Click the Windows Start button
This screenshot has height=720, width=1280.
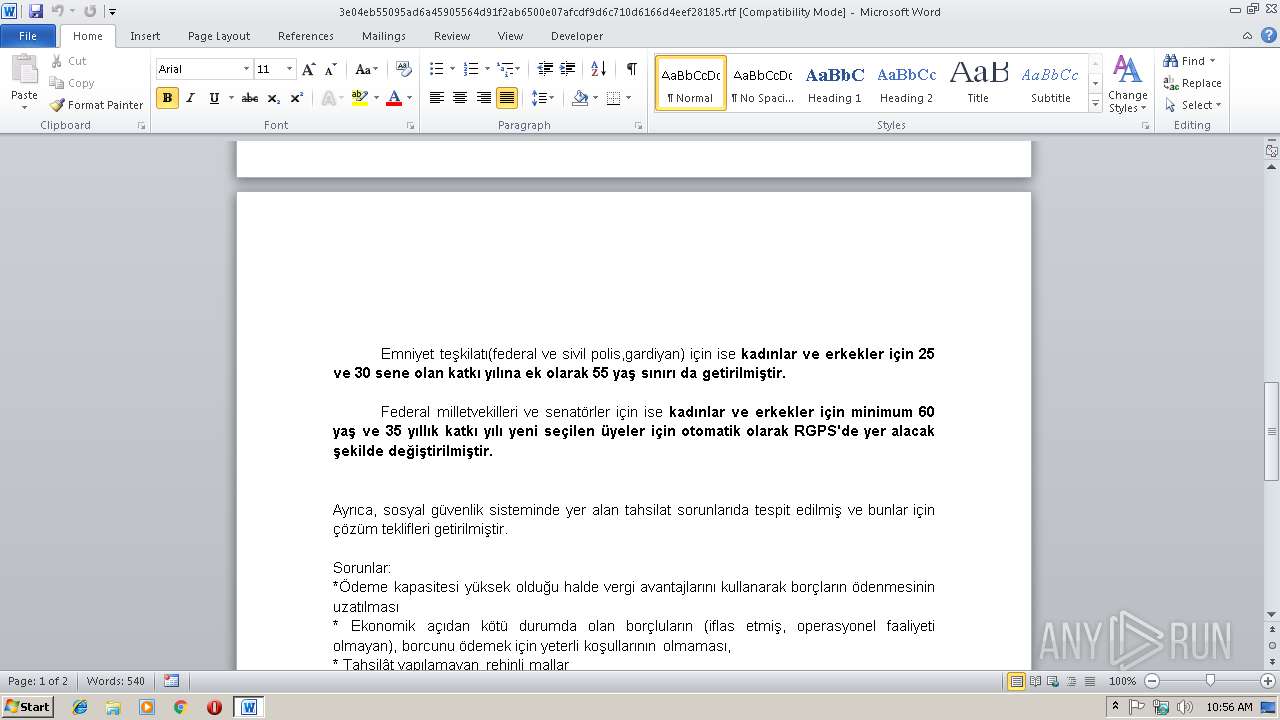coord(27,706)
